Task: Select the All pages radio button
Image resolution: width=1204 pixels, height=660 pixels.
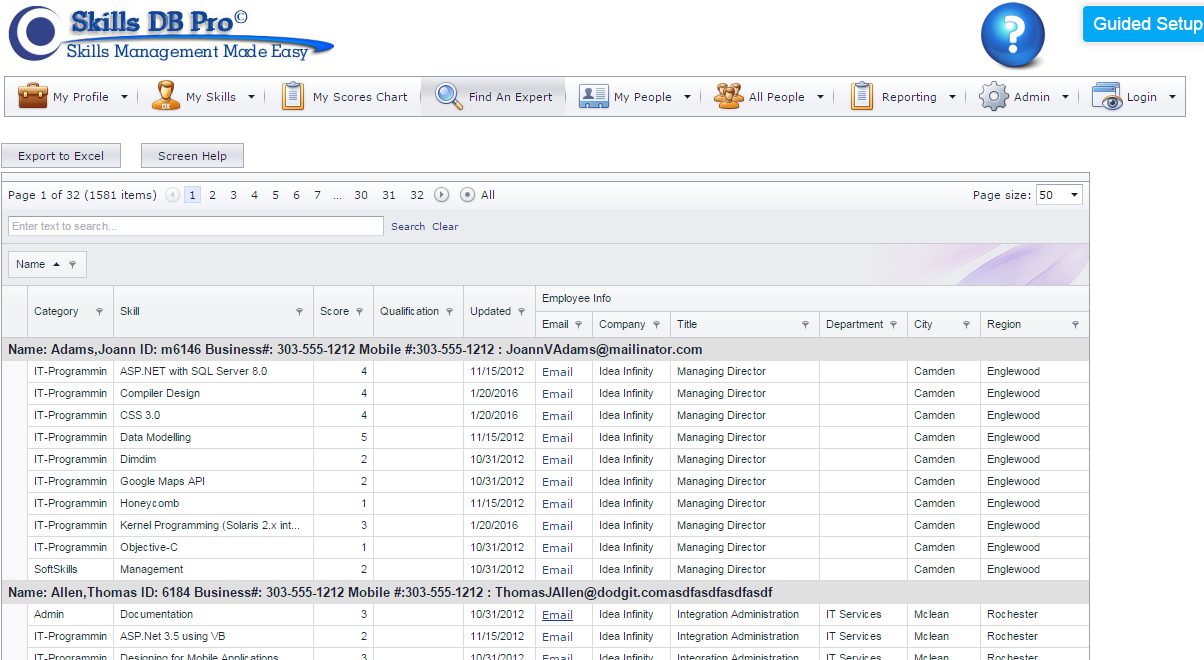Action: (467, 195)
